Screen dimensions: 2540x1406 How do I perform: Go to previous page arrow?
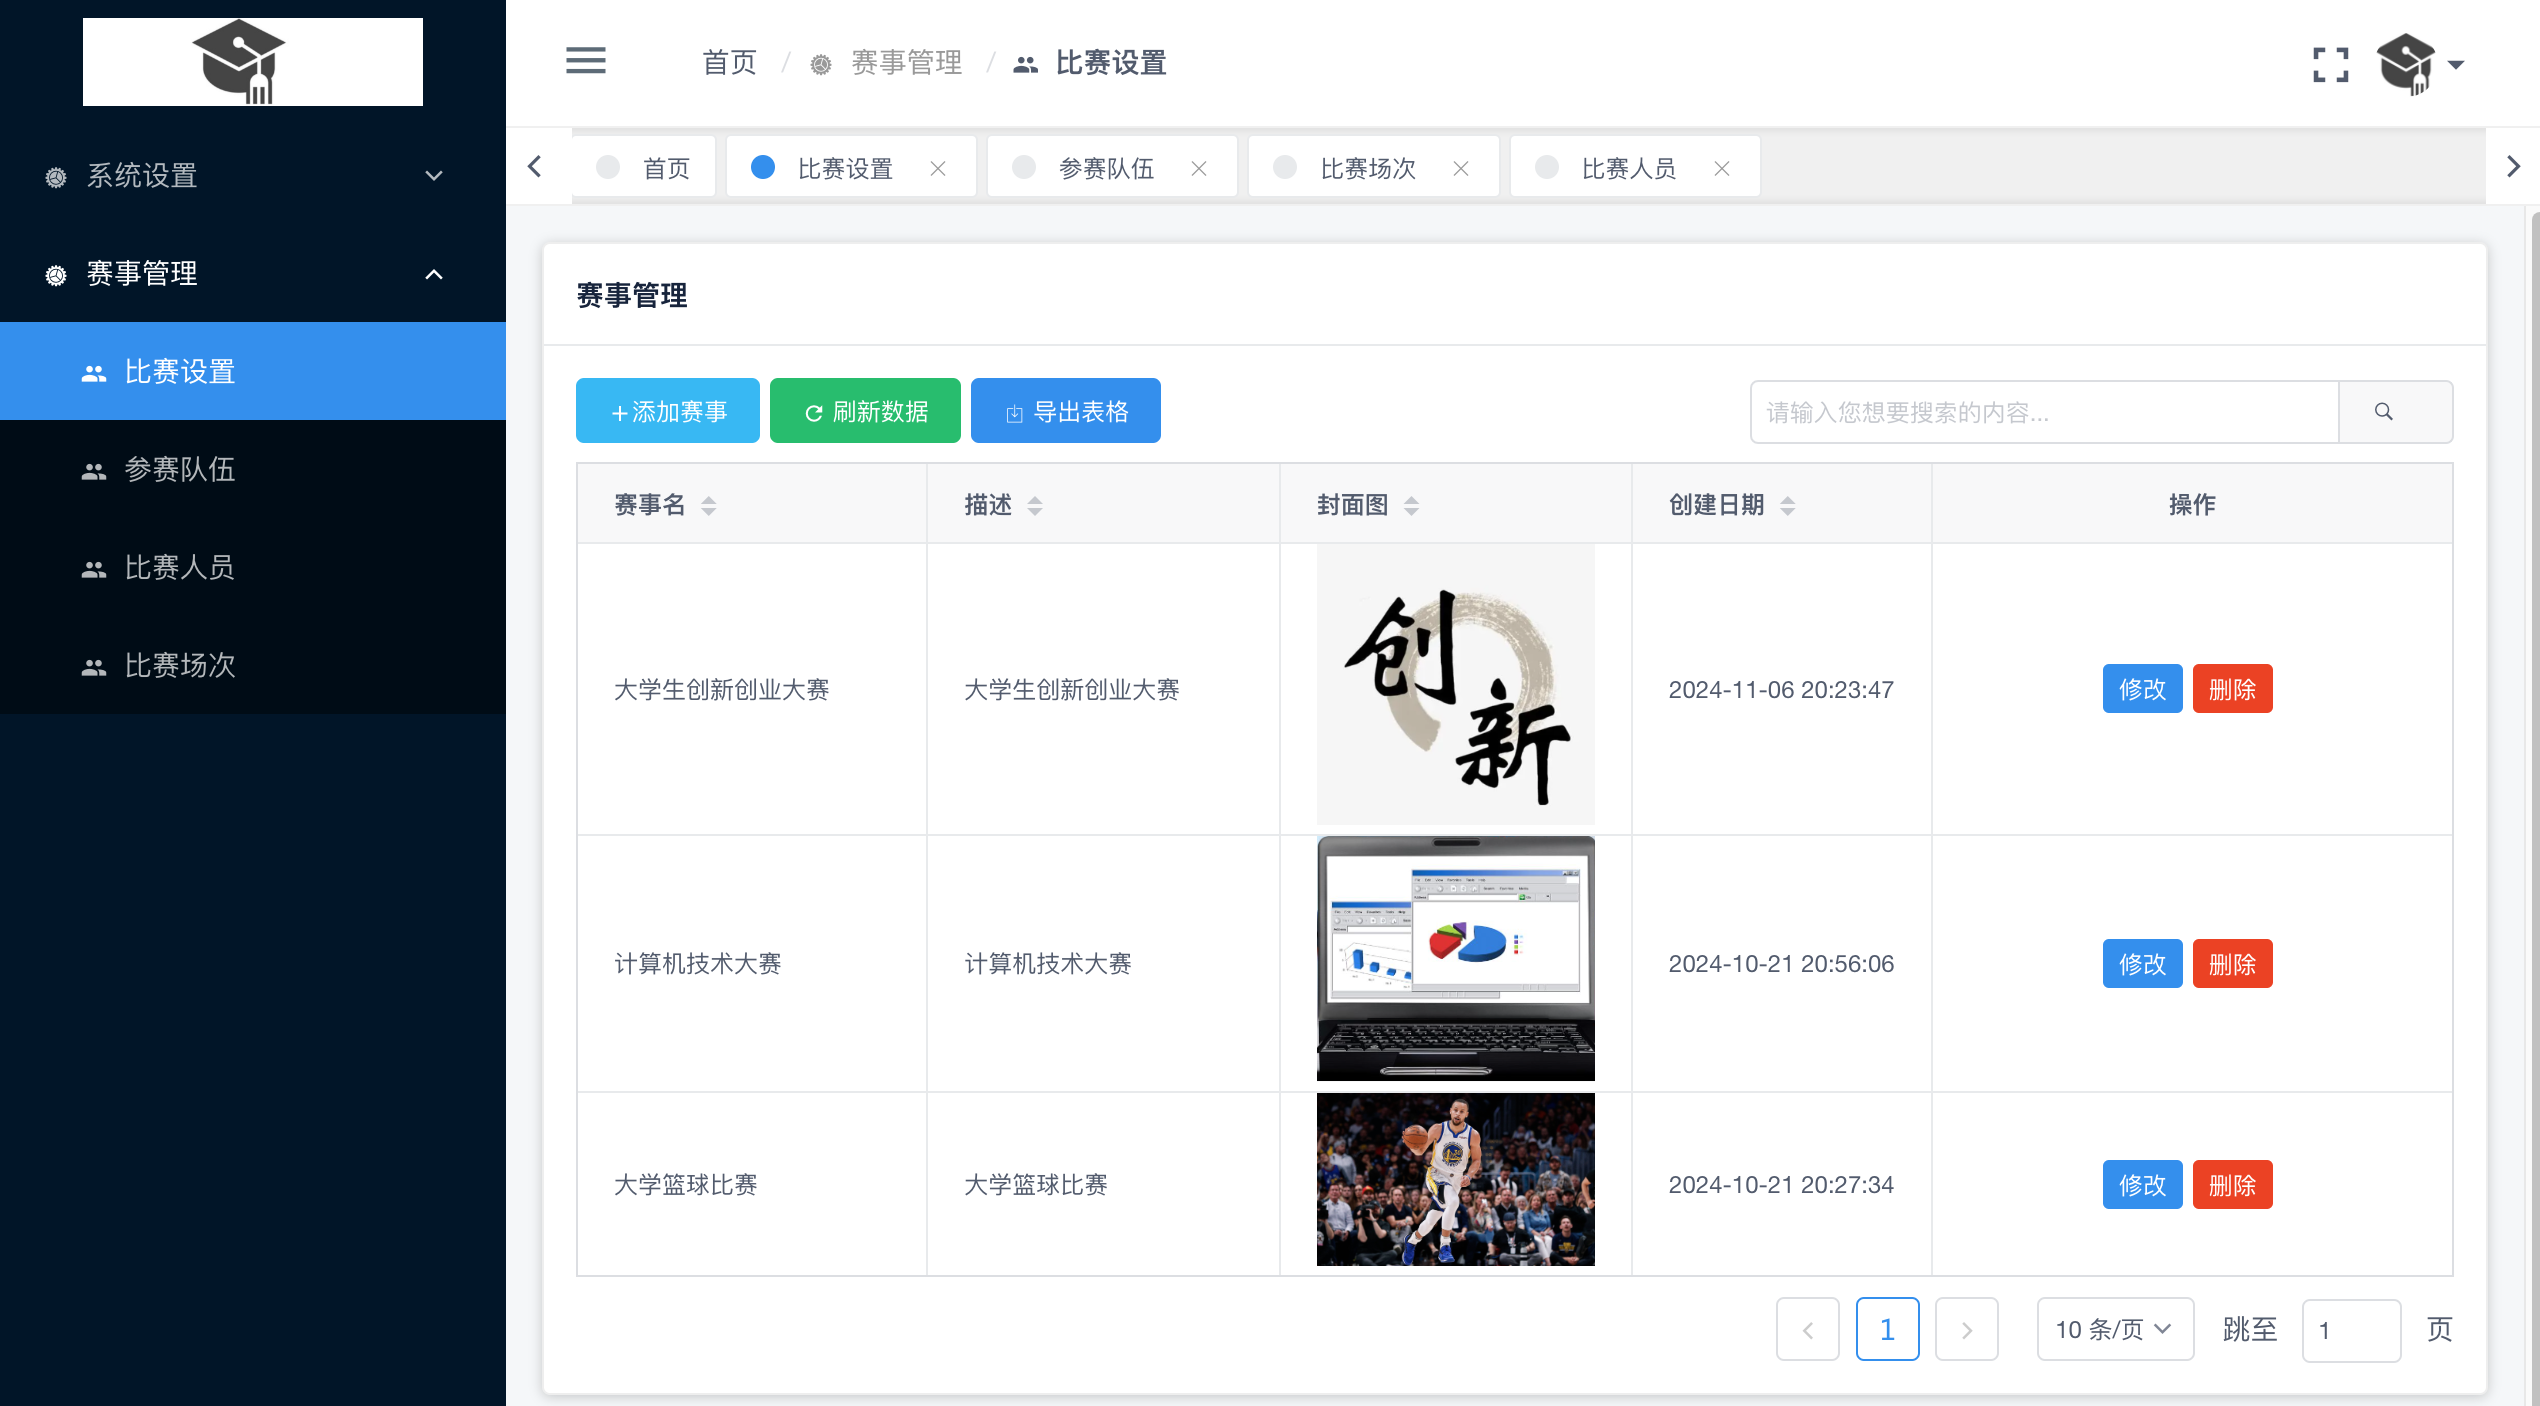[x=1807, y=1329]
